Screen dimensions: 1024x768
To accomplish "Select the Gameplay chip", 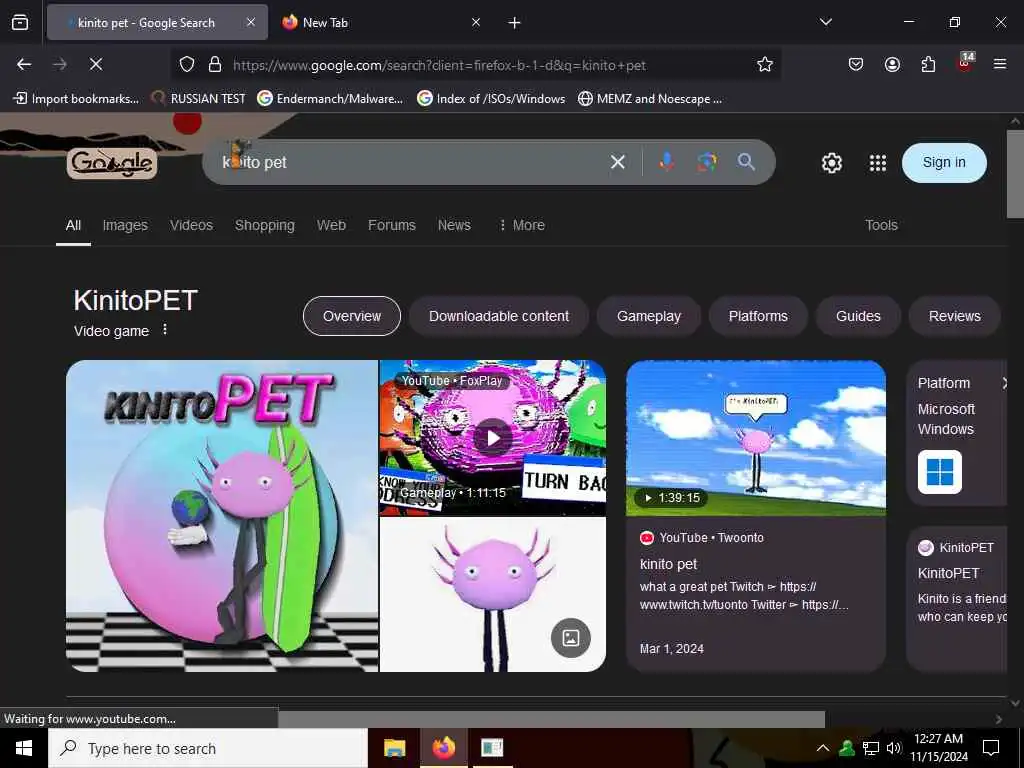I will pyautogui.click(x=648, y=316).
